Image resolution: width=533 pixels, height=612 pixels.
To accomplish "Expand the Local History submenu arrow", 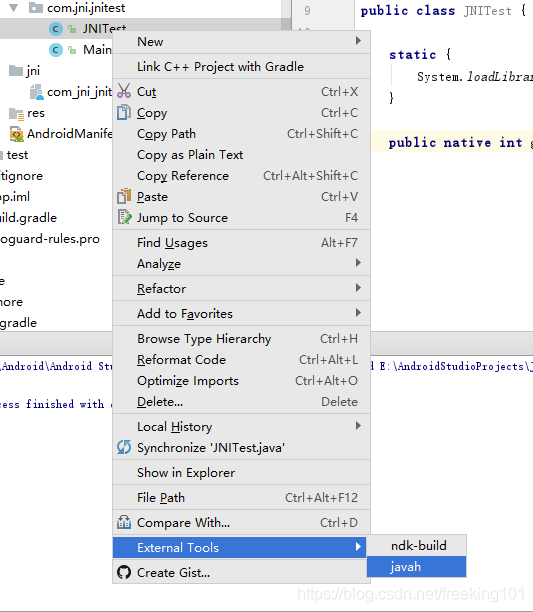I will (358, 426).
